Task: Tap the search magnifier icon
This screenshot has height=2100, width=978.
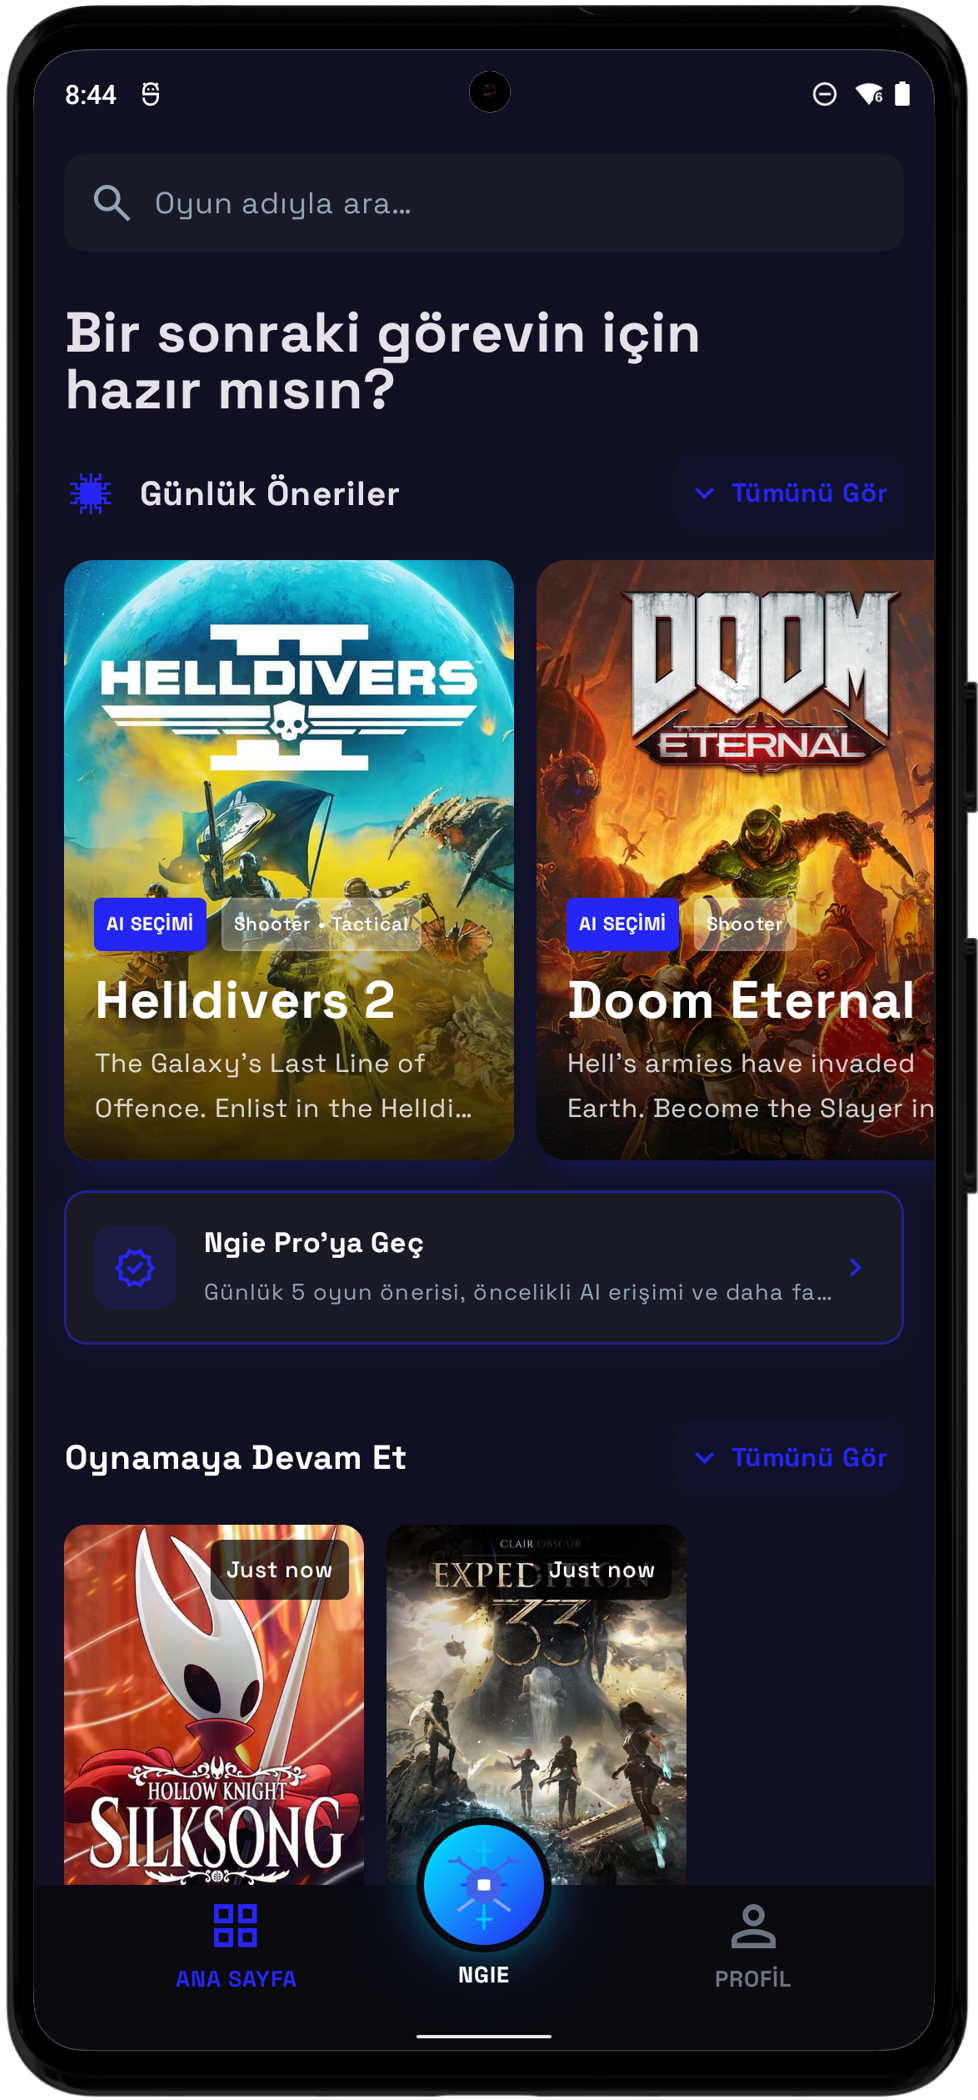Action: tap(111, 203)
